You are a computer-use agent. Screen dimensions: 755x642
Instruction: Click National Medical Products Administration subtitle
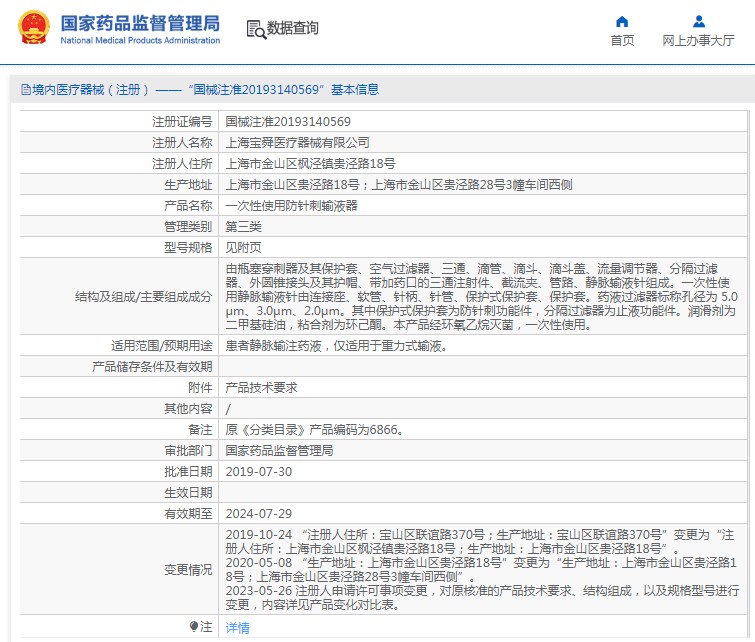pyautogui.click(x=140, y=40)
